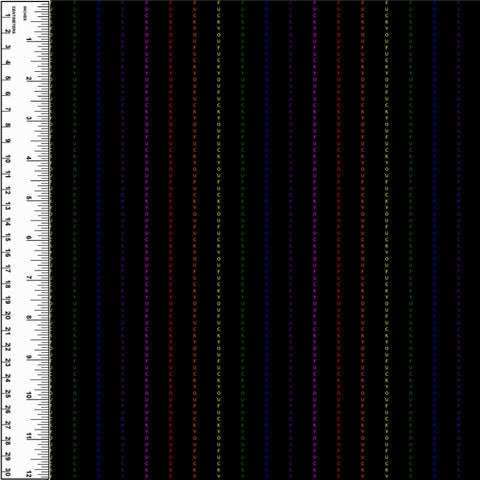Click the 18 centimeter number on ruler

7,285
